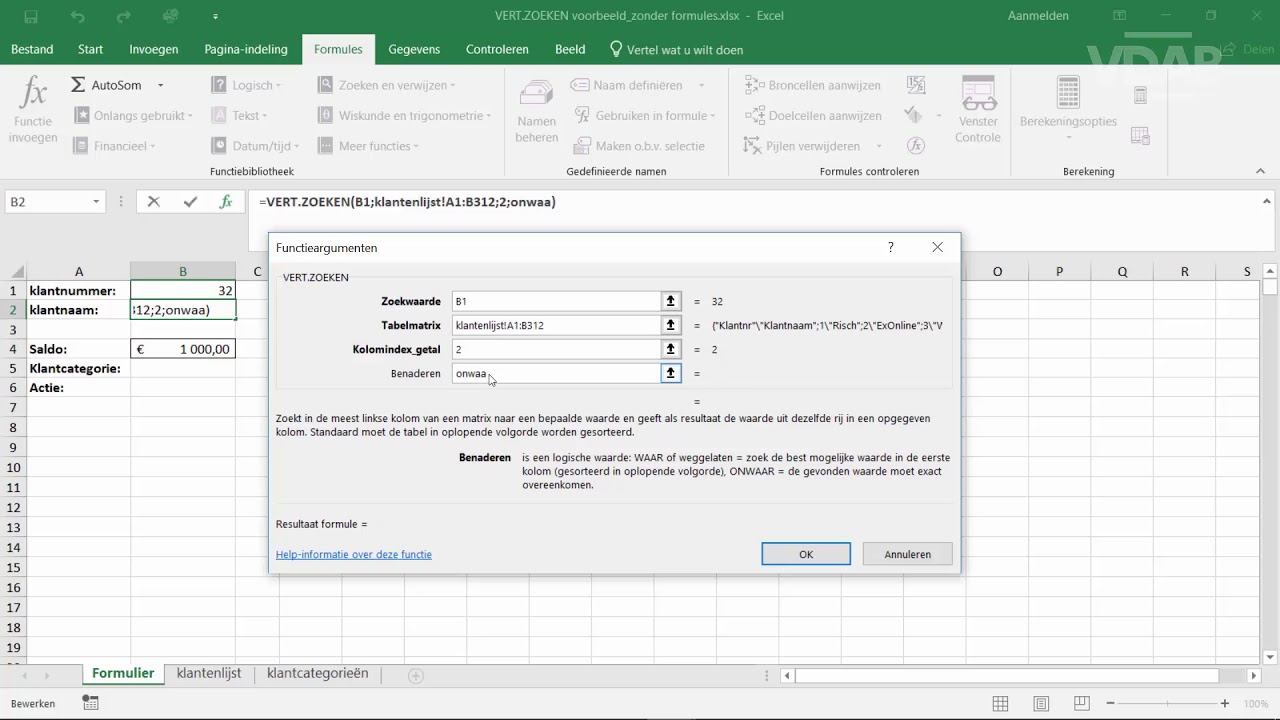1280x720 pixels.
Task: Select cell B4 with value 1 000,00
Action: [x=183, y=349]
